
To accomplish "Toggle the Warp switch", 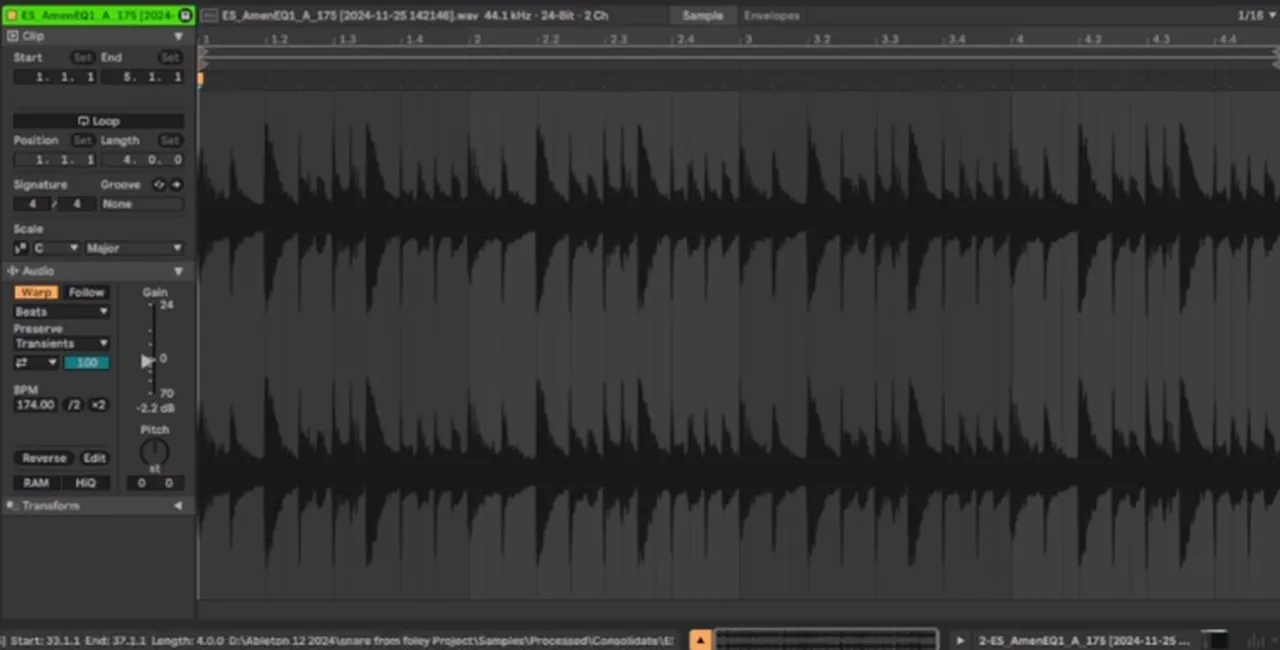I will tap(36, 293).
